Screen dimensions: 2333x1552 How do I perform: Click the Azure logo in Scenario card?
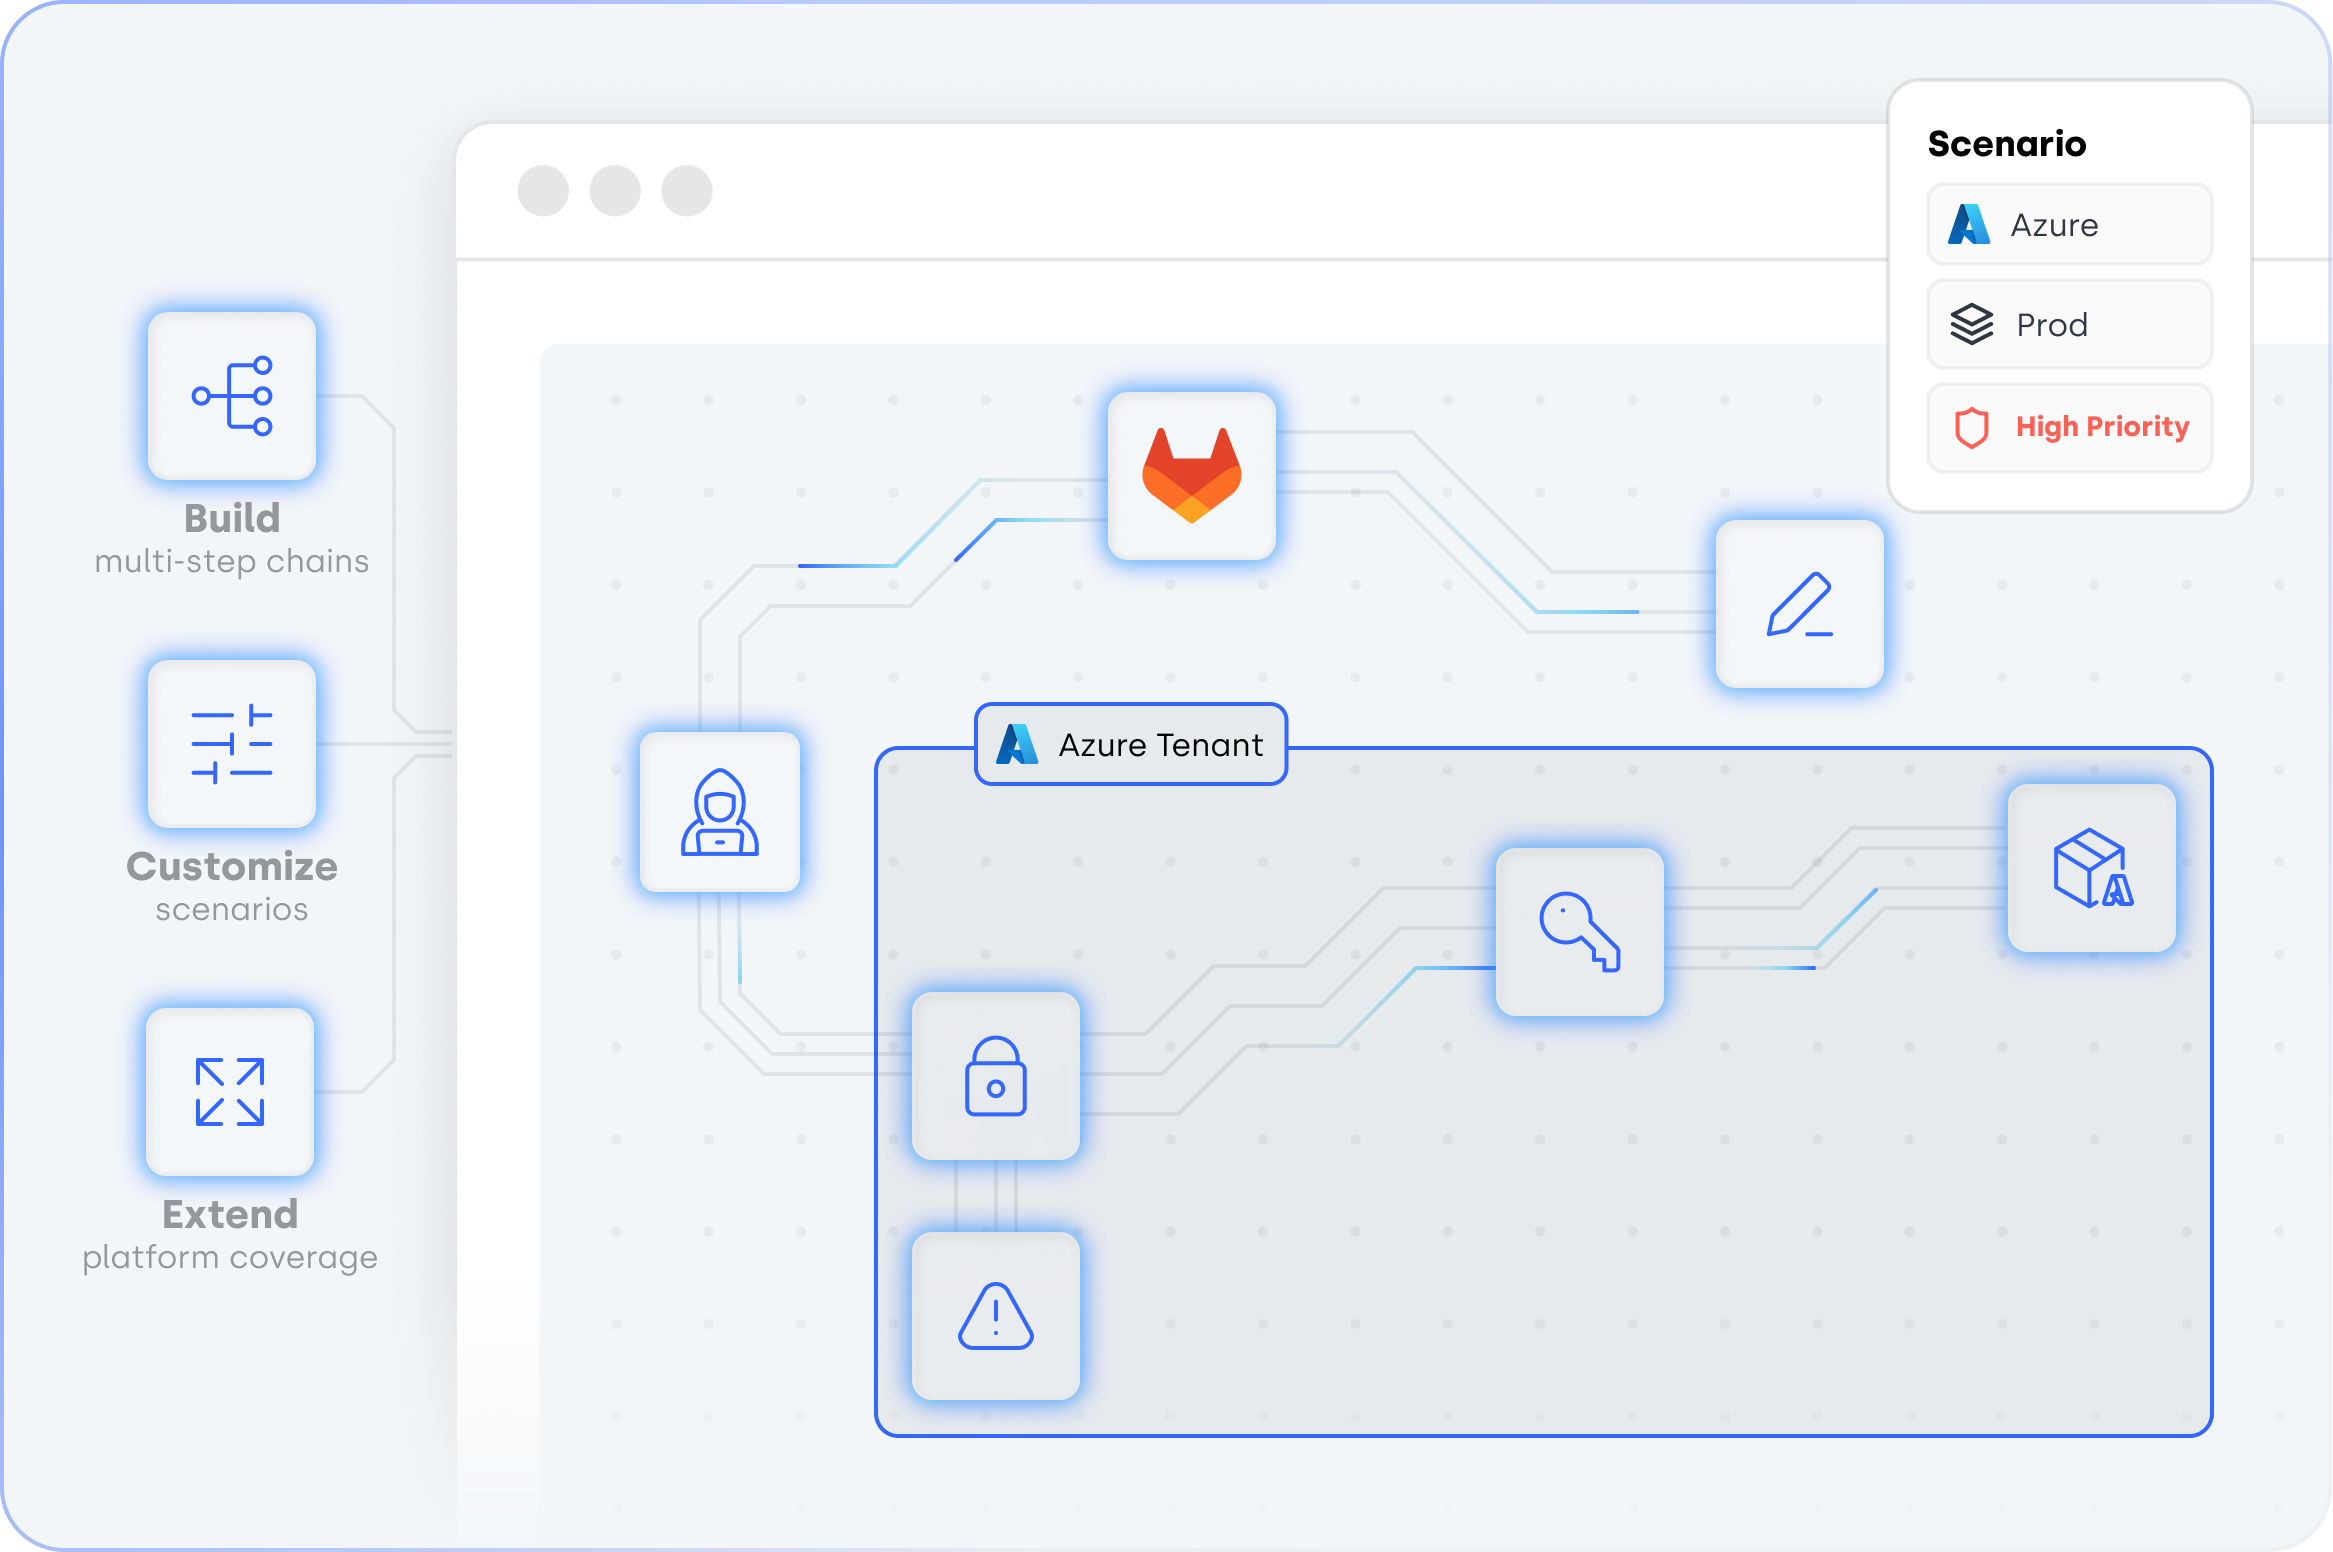1969,225
